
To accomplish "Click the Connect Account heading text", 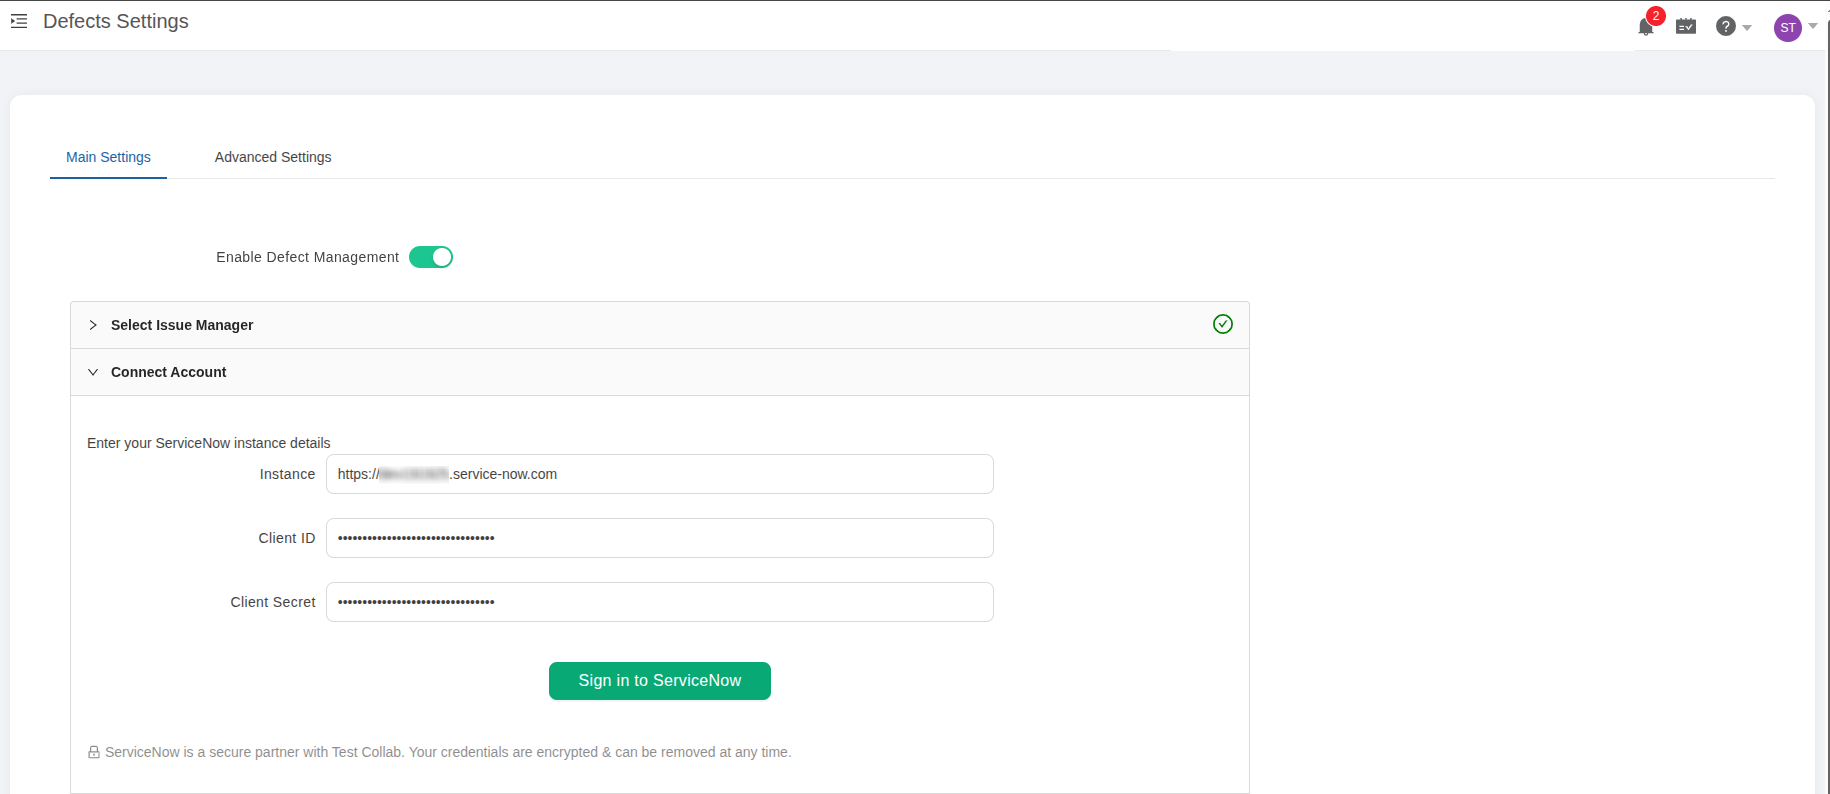I will coord(169,372).
